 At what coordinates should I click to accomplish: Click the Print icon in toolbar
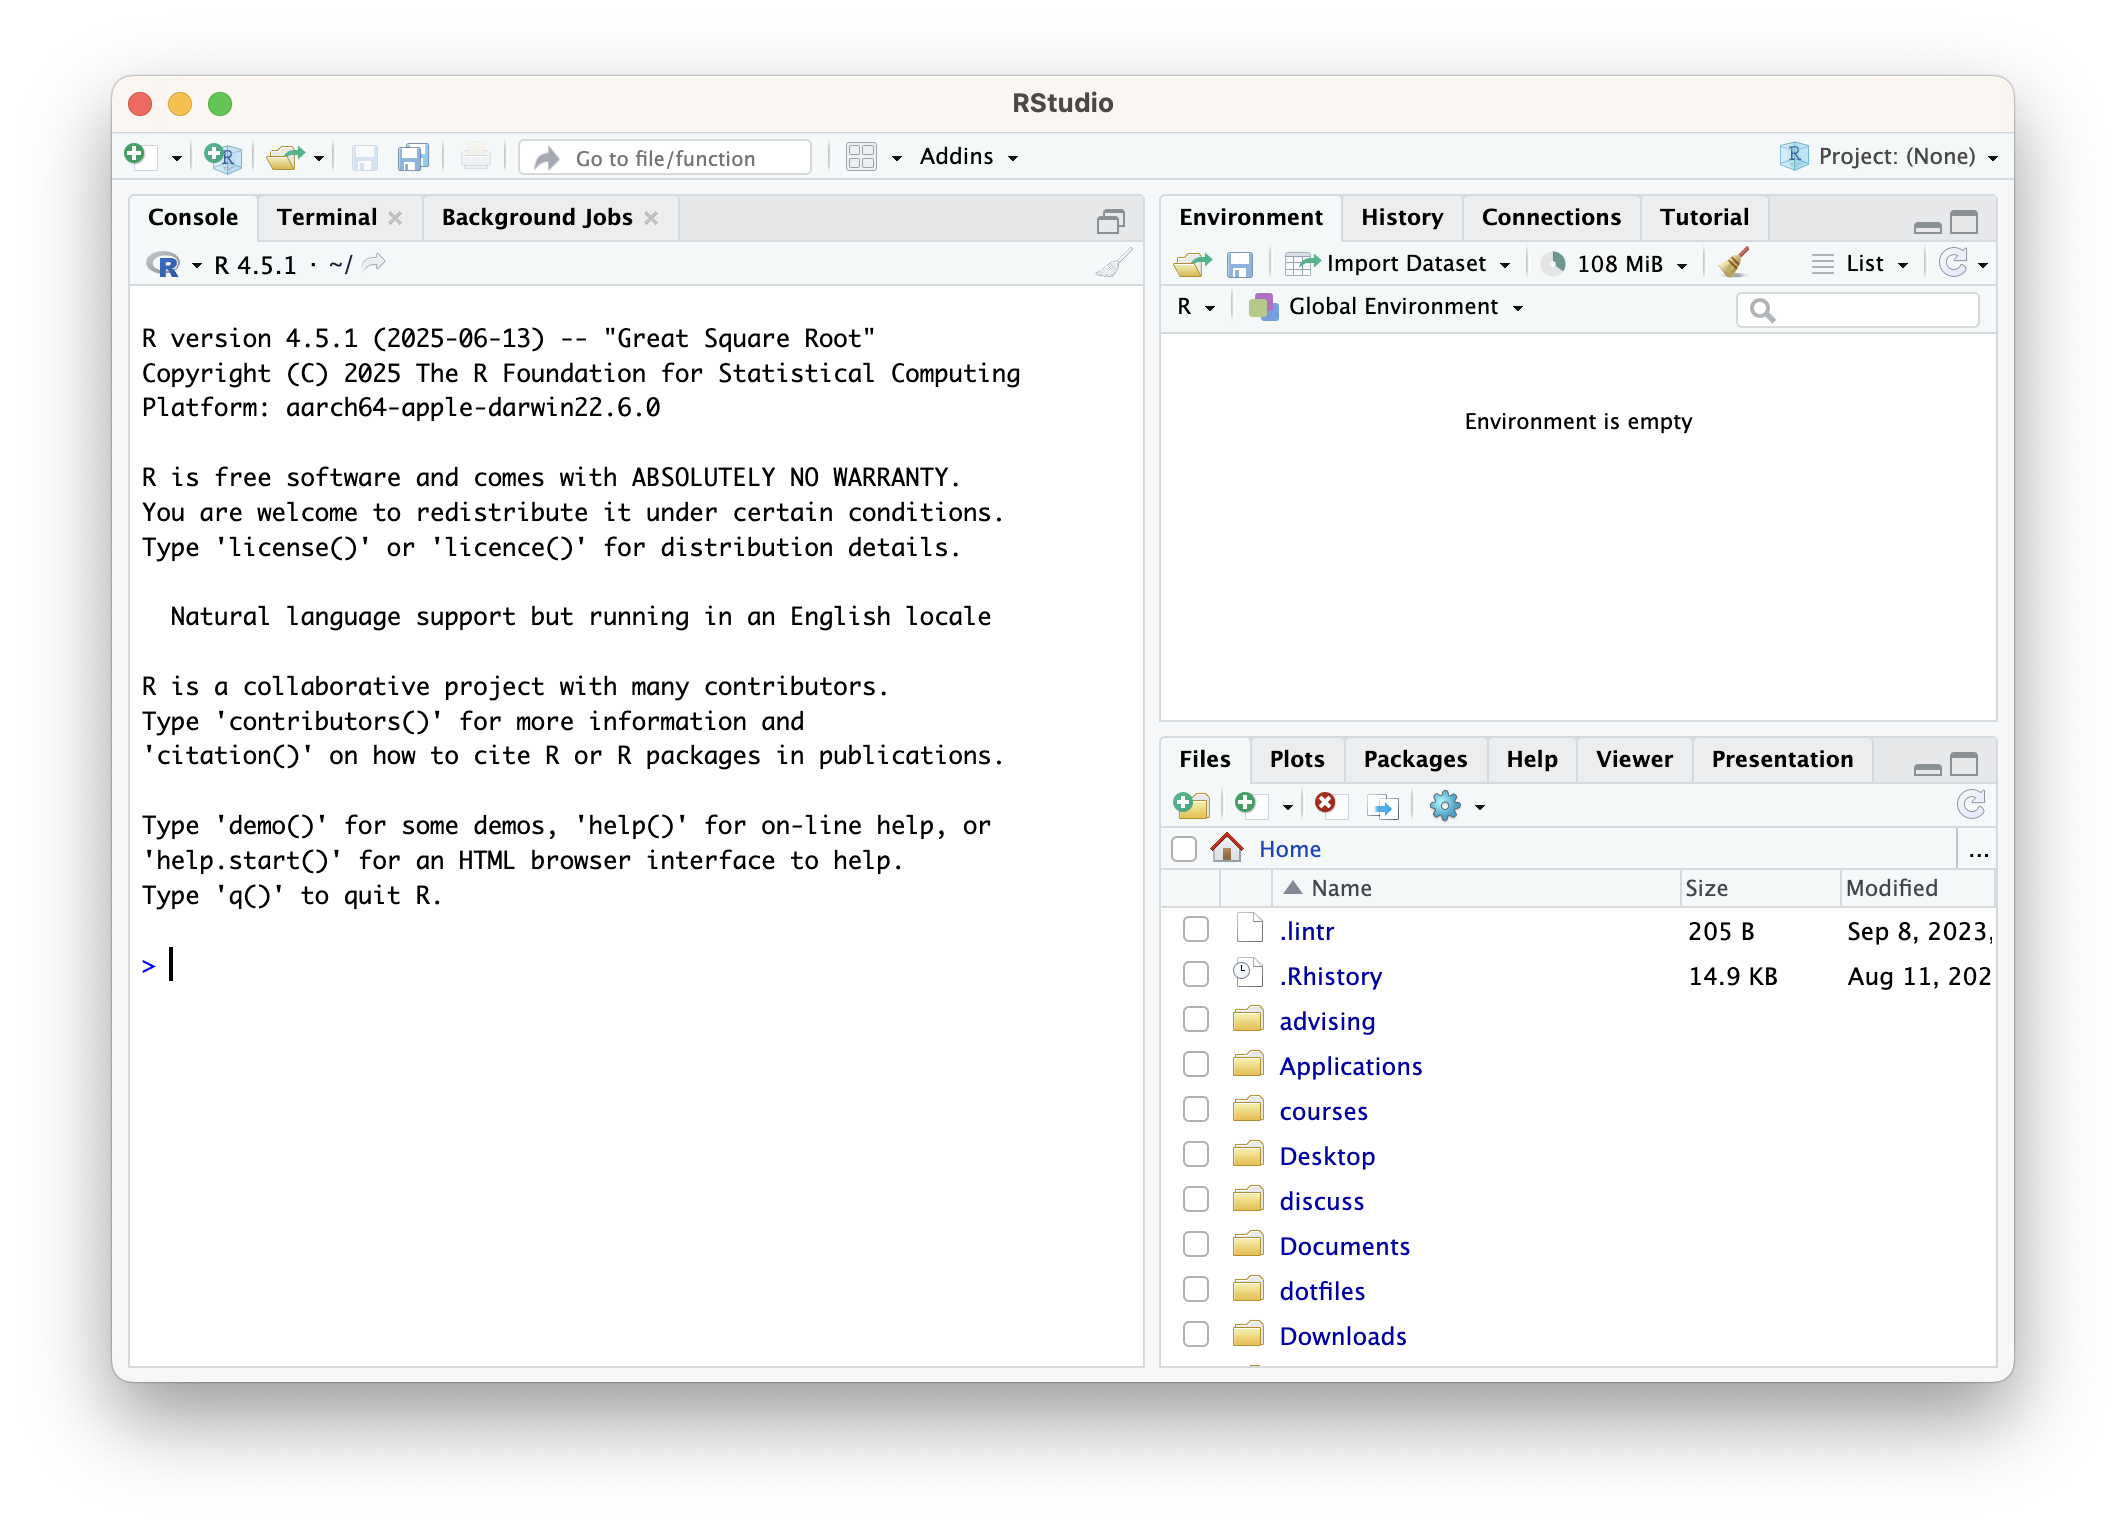pyautogui.click(x=475, y=157)
